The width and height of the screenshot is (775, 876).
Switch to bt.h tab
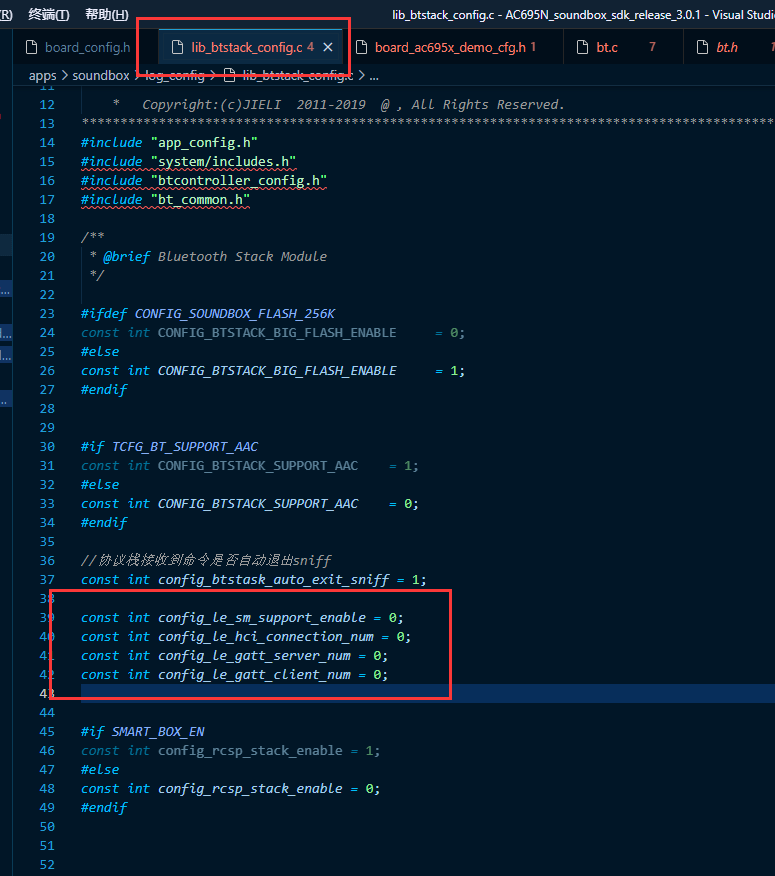point(727,47)
